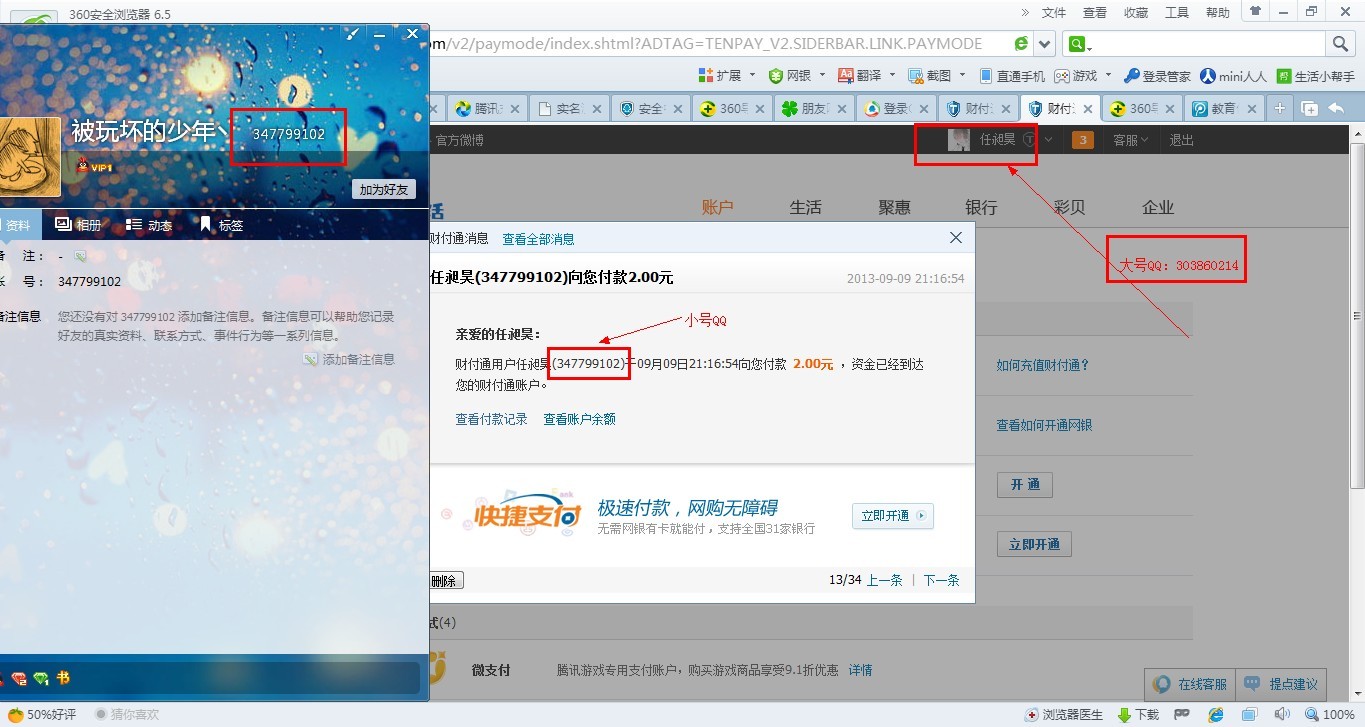Screen dimensions: 1365x727
Task: Click the 删除 message button
Action: (x=444, y=580)
